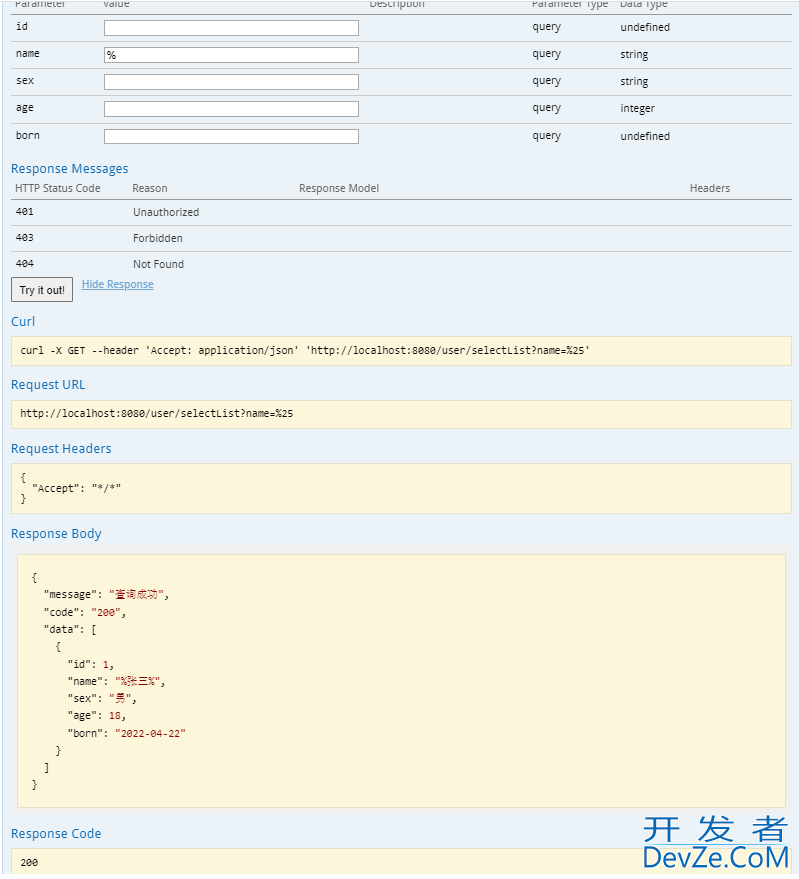Click the HTTP Status Code column header
Viewport: 799px width, 879px height.
[58, 188]
